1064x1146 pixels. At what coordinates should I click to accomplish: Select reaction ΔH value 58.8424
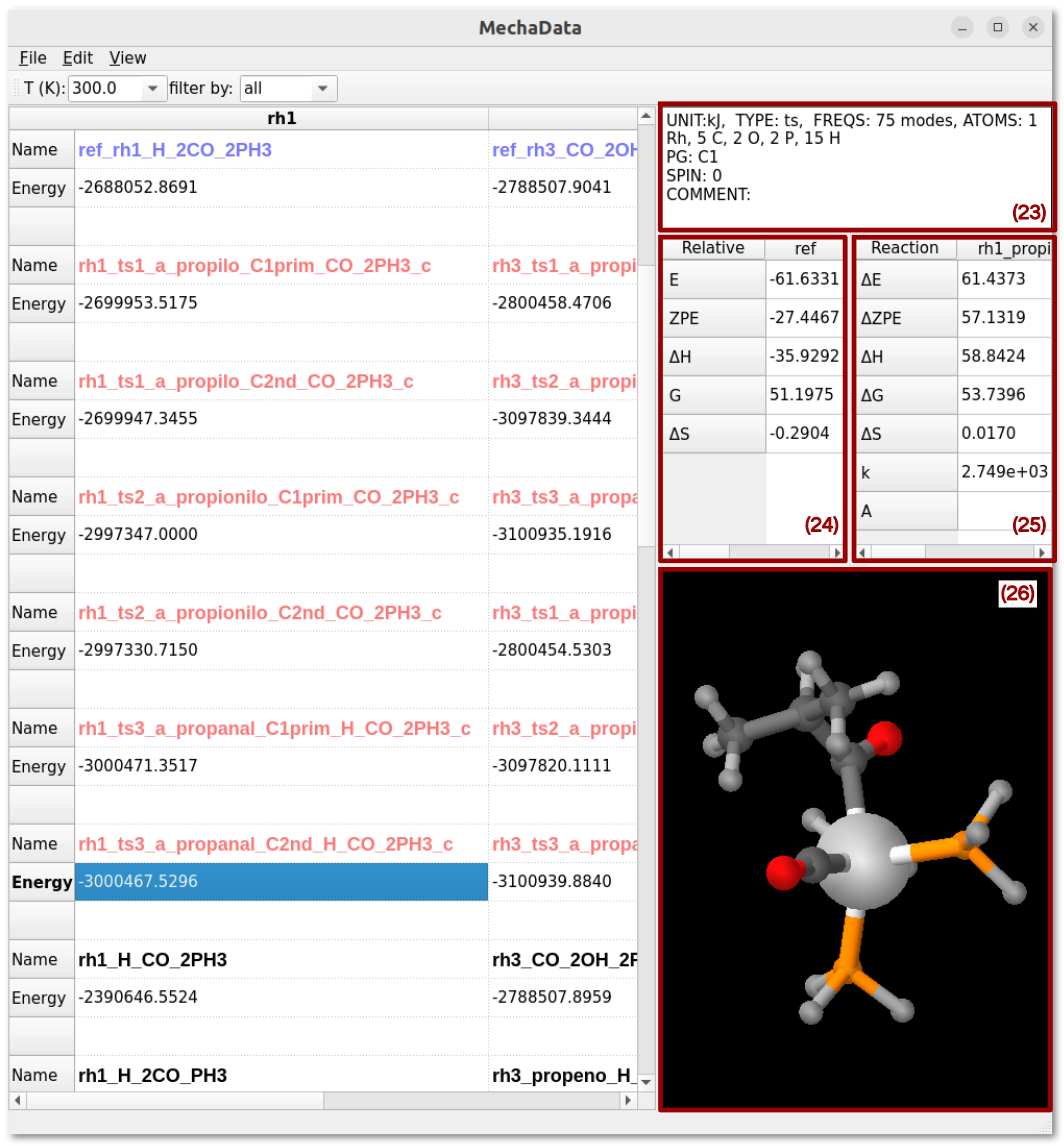tap(1005, 357)
